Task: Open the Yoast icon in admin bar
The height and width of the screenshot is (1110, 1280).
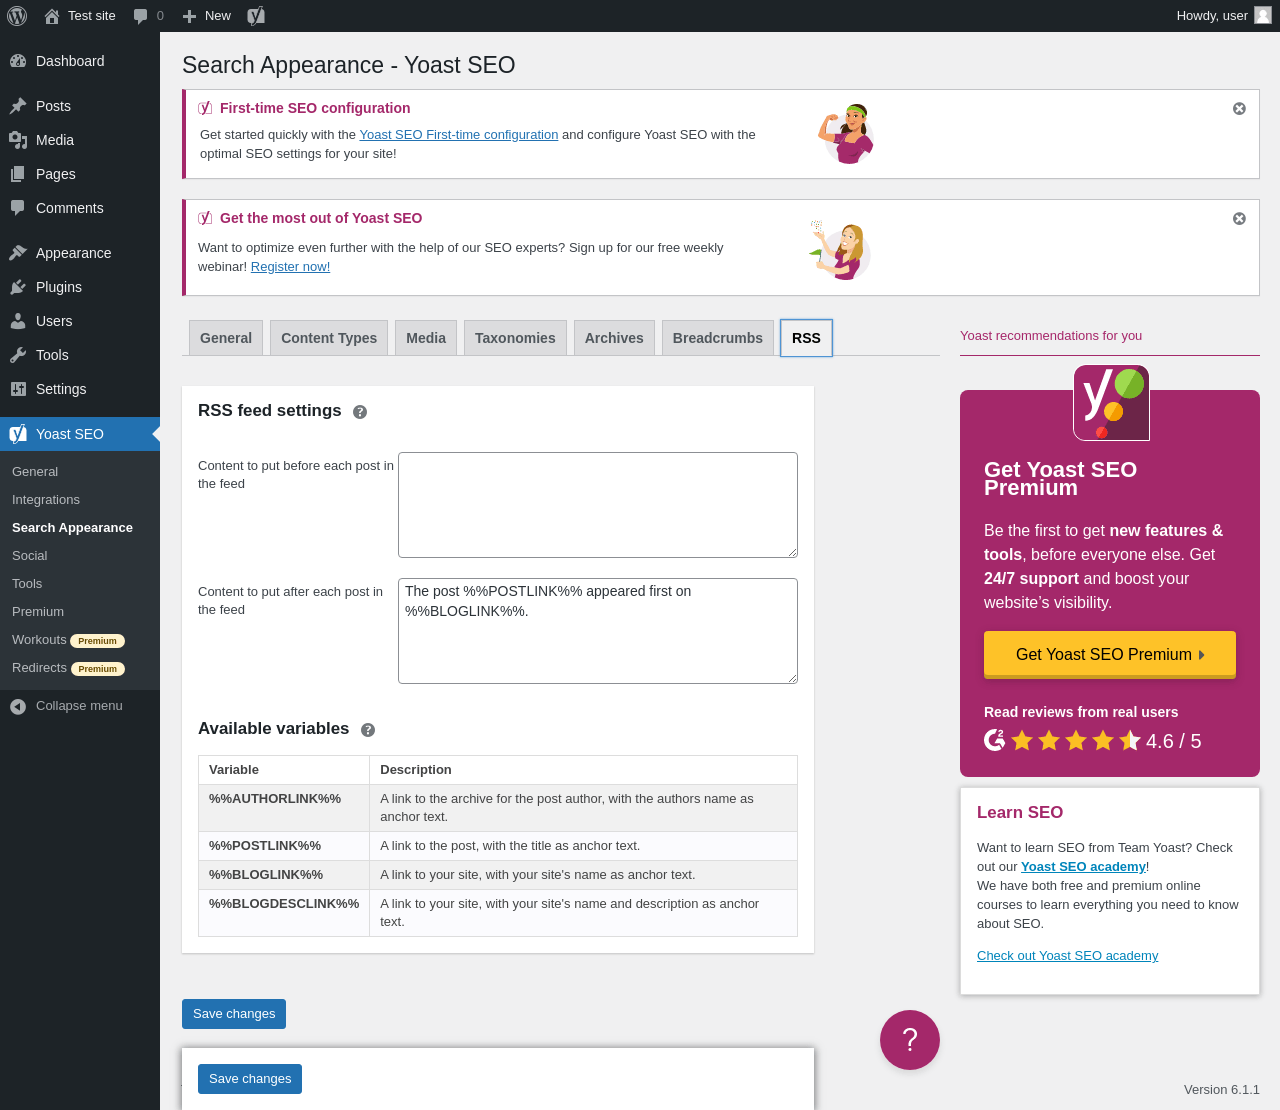Action: (x=256, y=16)
